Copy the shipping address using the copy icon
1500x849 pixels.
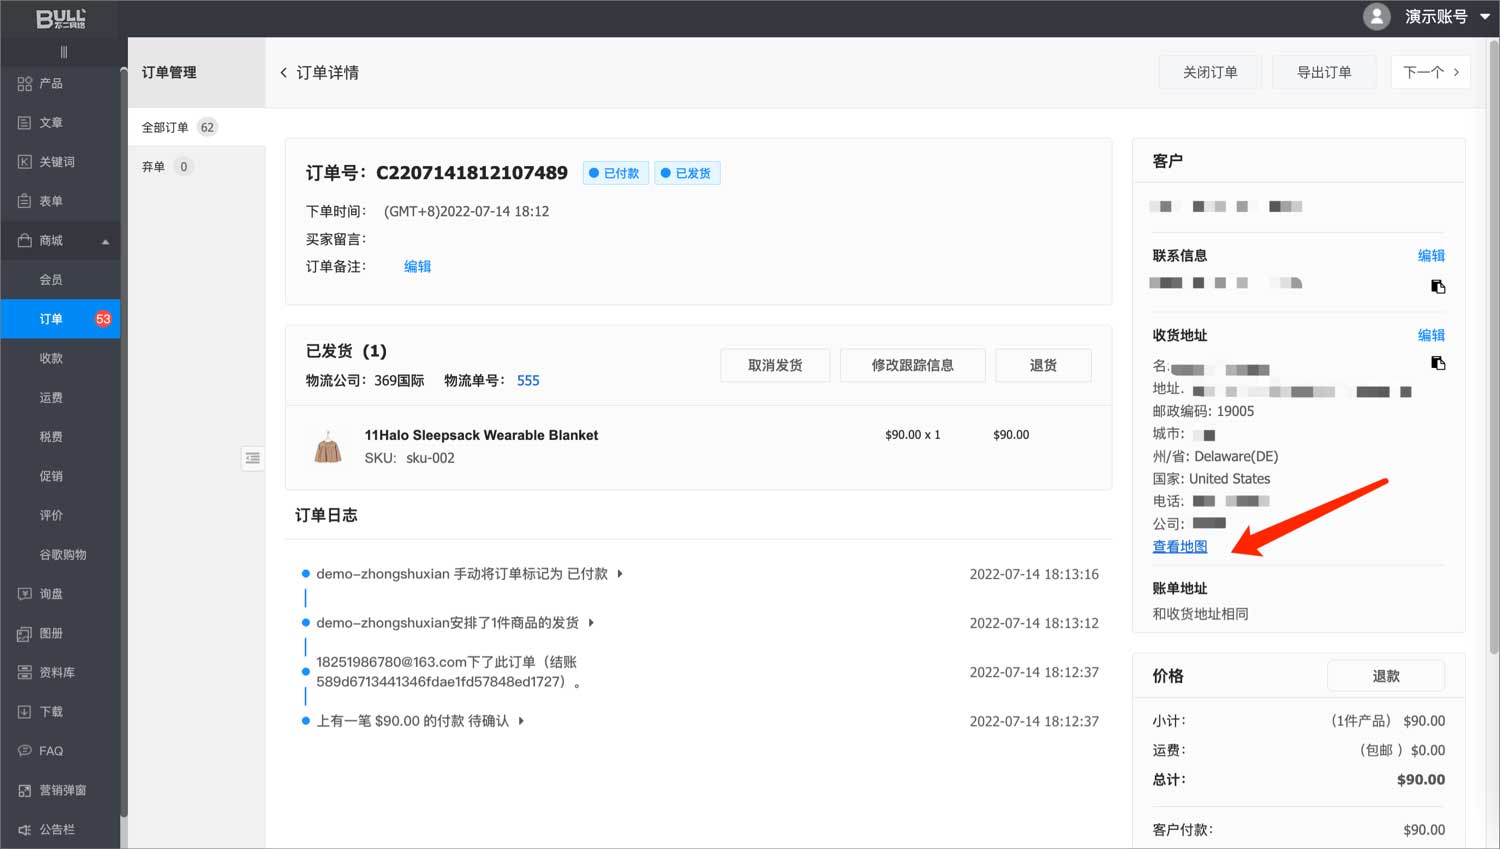click(1438, 363)
